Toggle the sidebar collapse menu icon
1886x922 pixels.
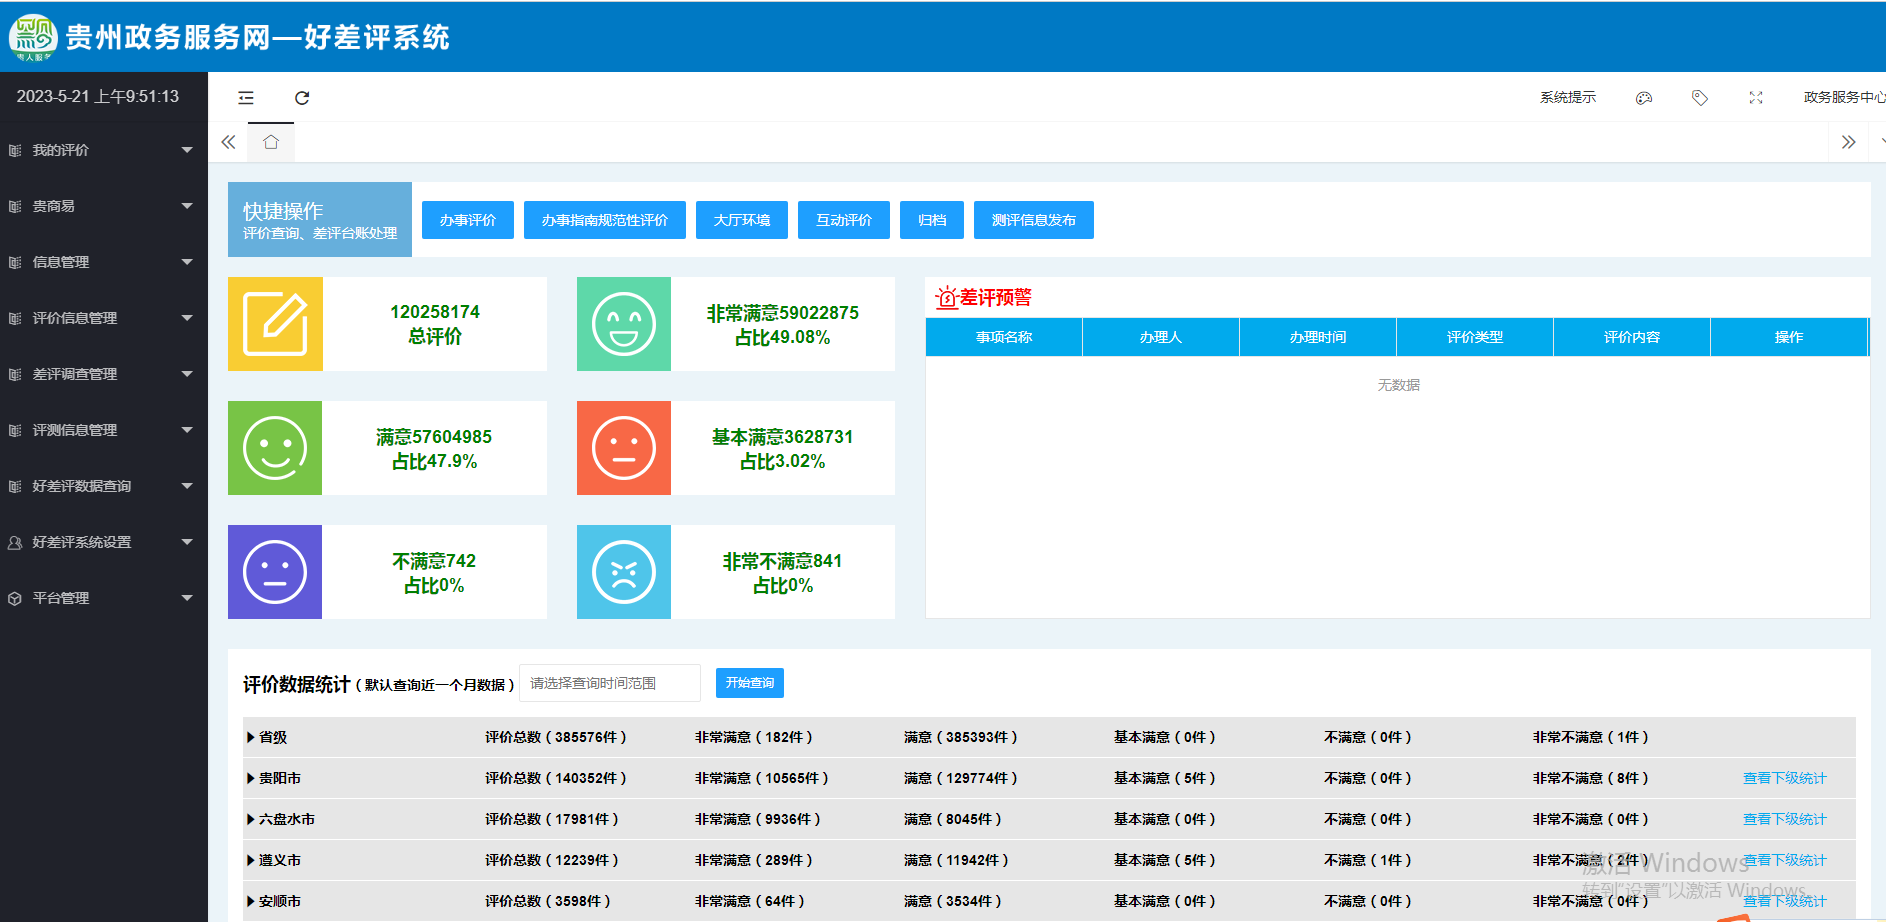(x=246, y=98)
